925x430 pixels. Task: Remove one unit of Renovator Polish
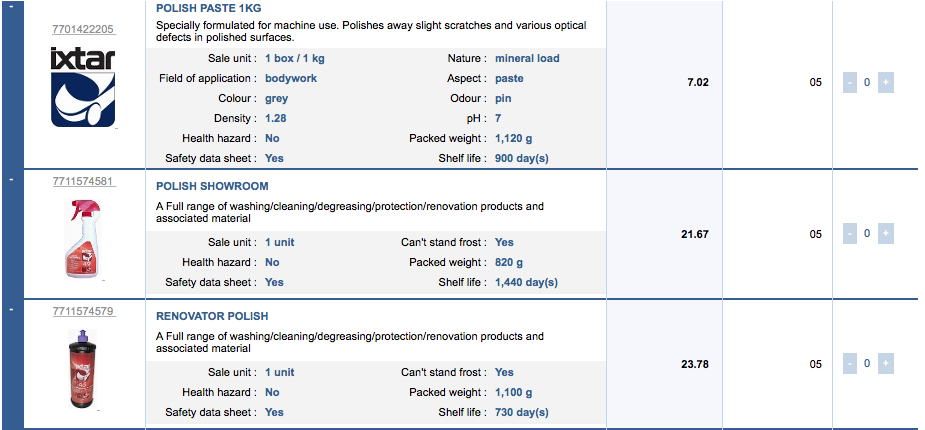[x=849, y=363]
